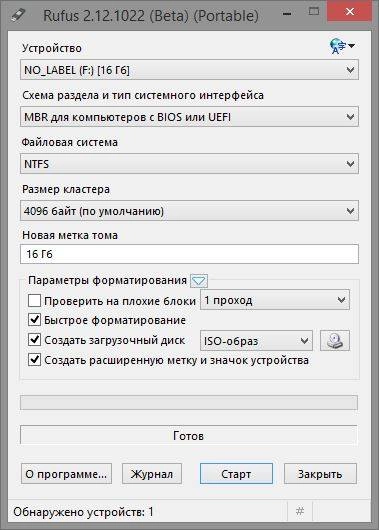The image size is (379, 530).
Task: Open the 1 проход passes dropdown
Action: (275, 300)
